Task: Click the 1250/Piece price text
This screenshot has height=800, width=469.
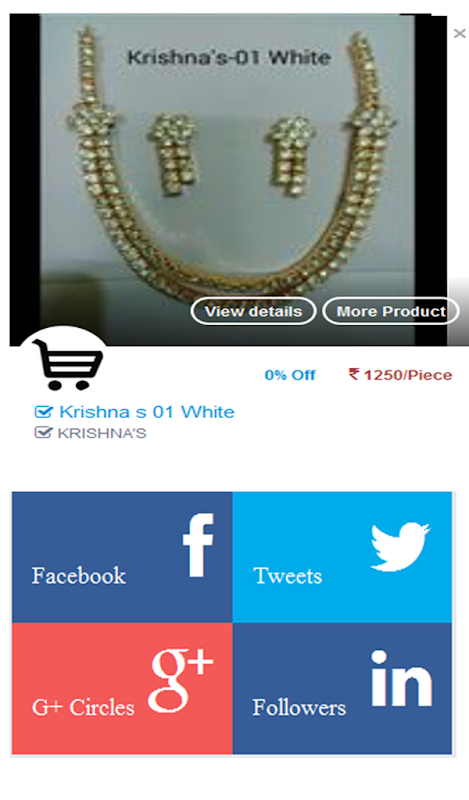Action: [x=408, y=375]
